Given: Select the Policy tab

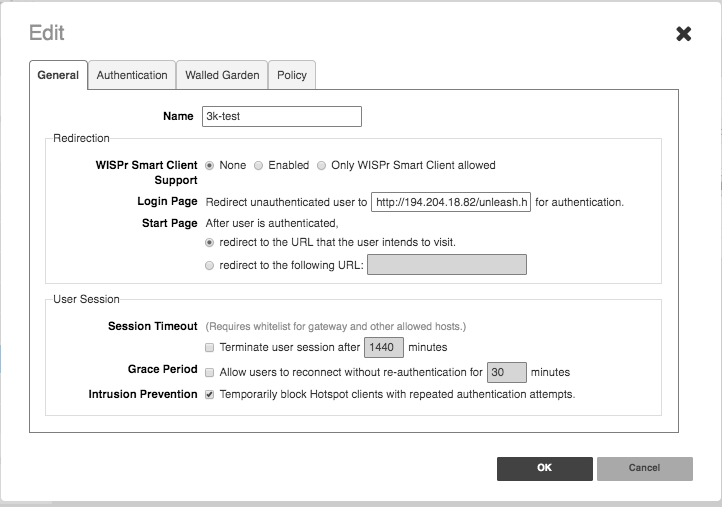Looking at the screenshot, I should (x=292, y=75).
